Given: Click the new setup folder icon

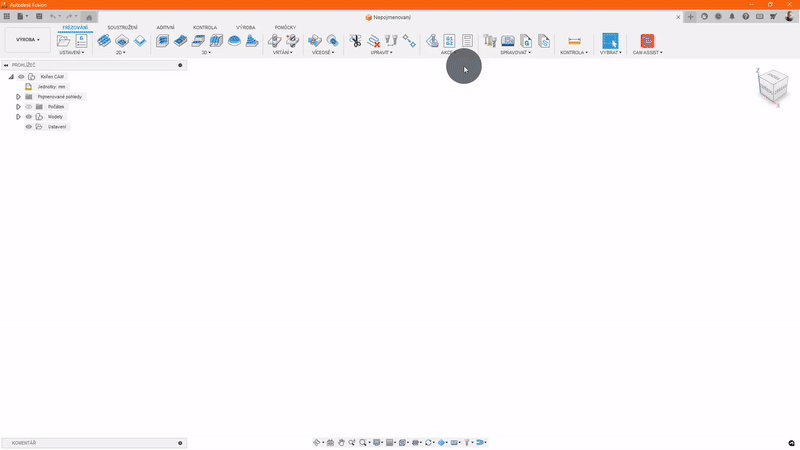Looking at the screenshot, I should 64,41.
